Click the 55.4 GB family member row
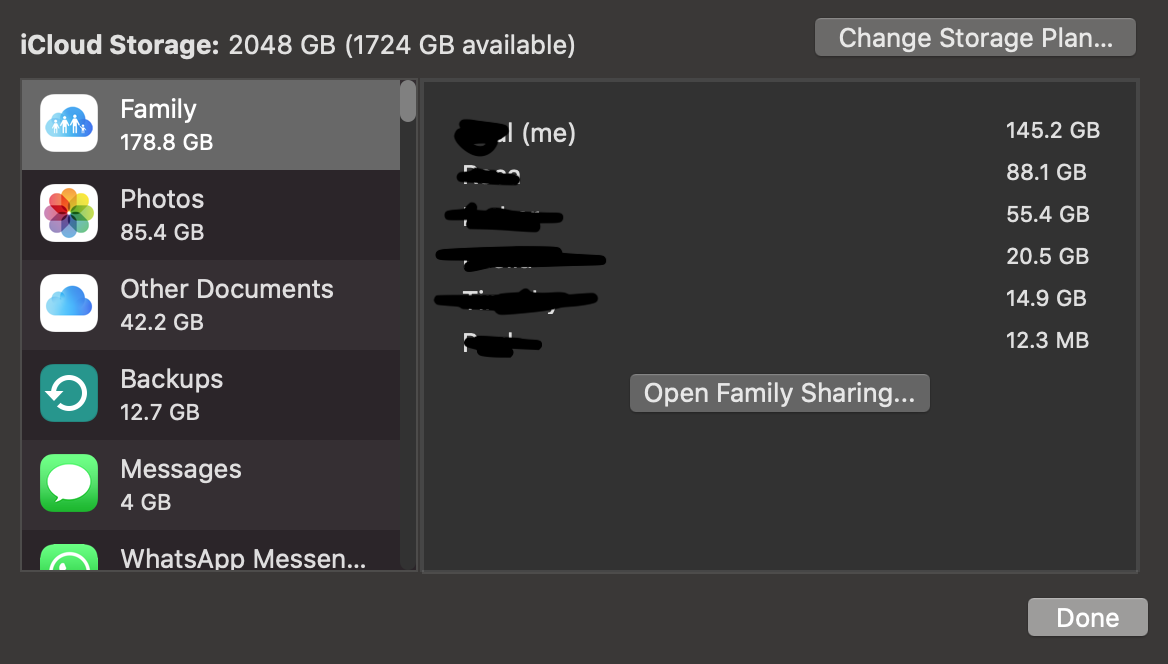1168x664 pixels. (780, 215)
